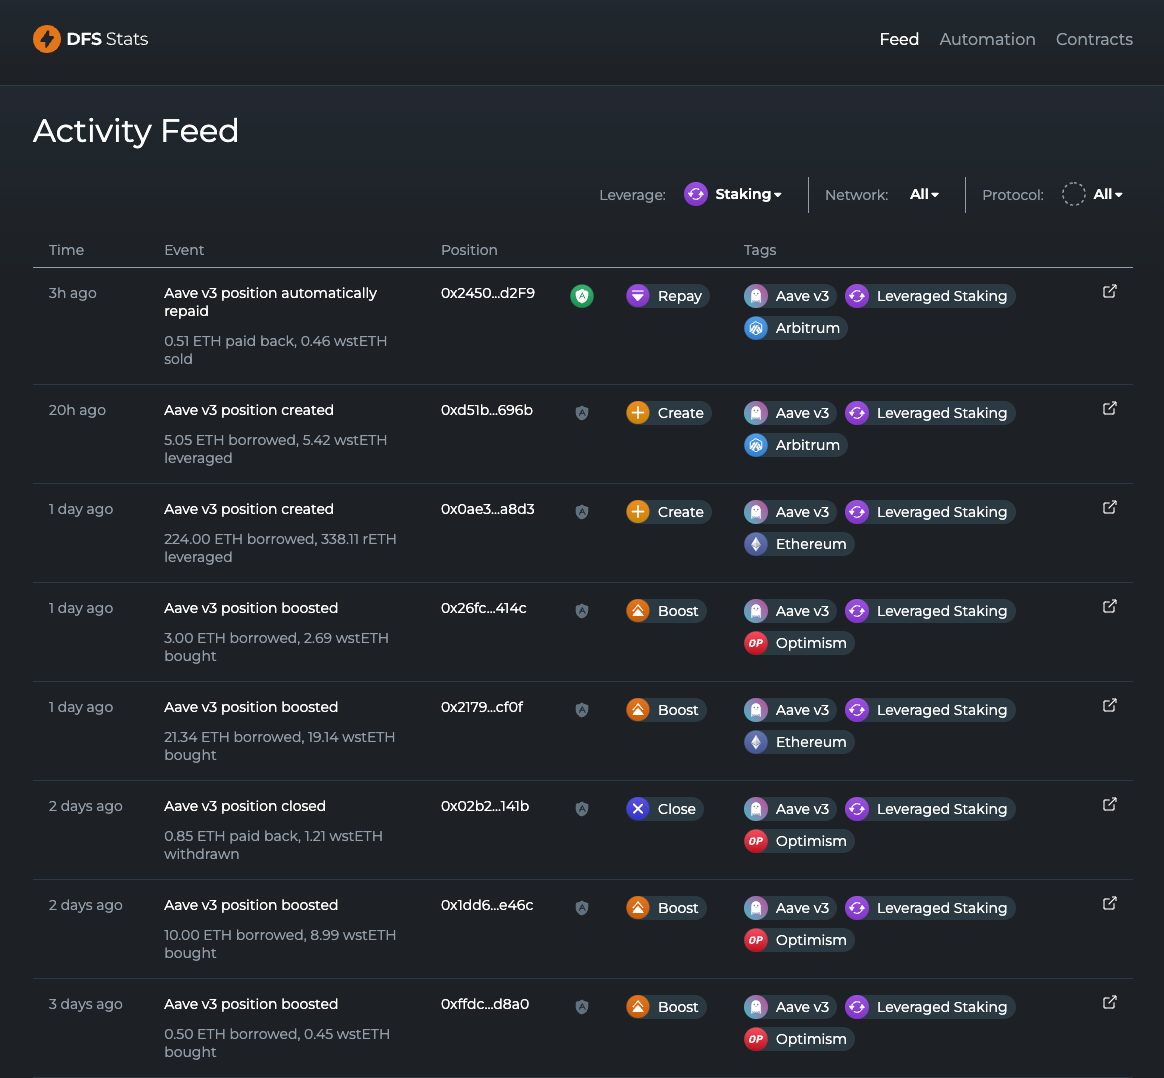Switch to the Automation tab
The image size is (1164, 1078).
pyautogui.click(x=987, y=39)
